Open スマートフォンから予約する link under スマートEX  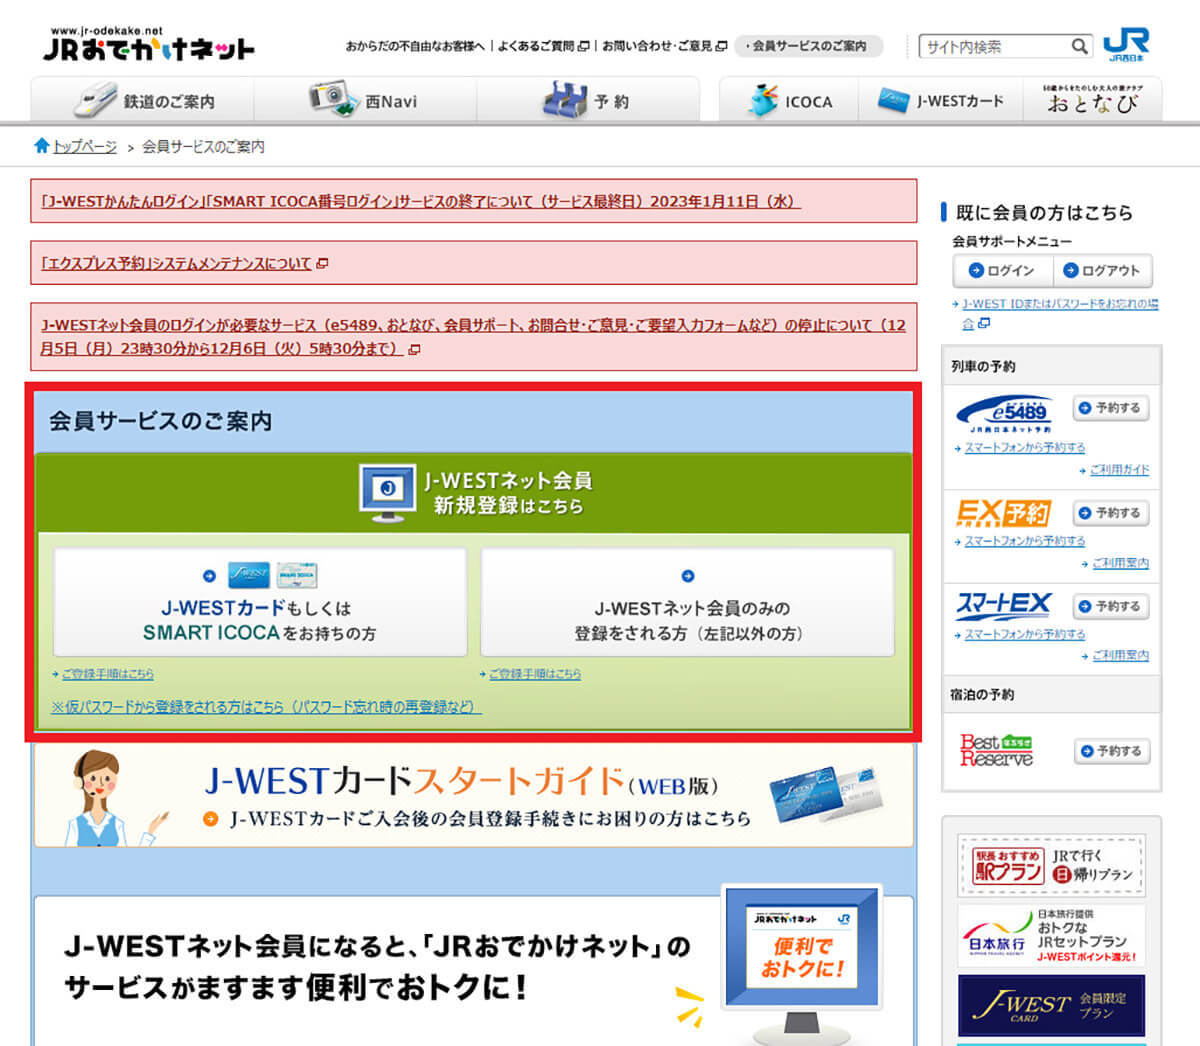(x=1024, y=634)
